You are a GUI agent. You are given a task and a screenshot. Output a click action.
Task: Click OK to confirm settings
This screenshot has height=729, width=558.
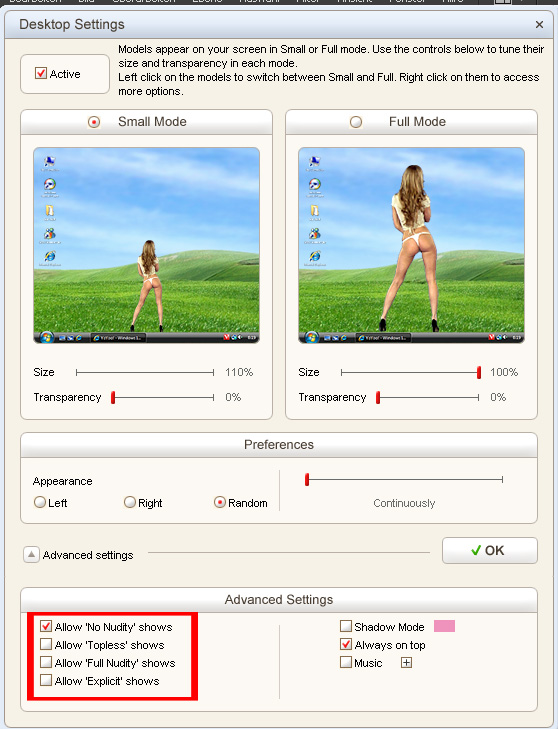(x=490, y=550)
